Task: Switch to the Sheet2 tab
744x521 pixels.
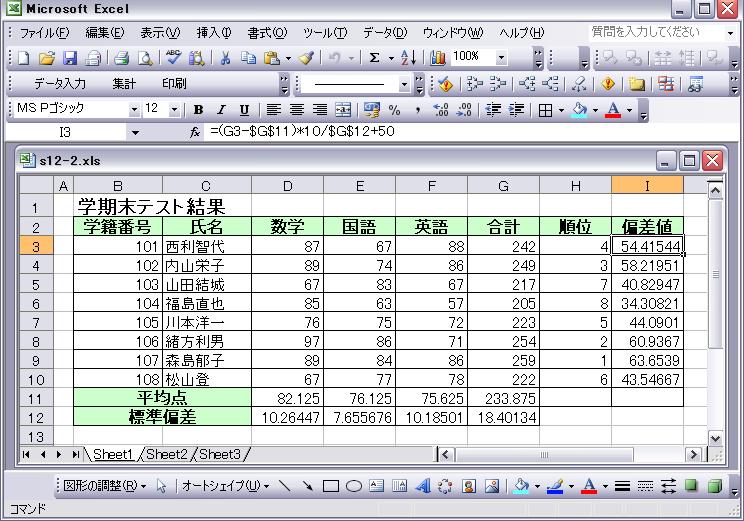Action: [167, 454]
